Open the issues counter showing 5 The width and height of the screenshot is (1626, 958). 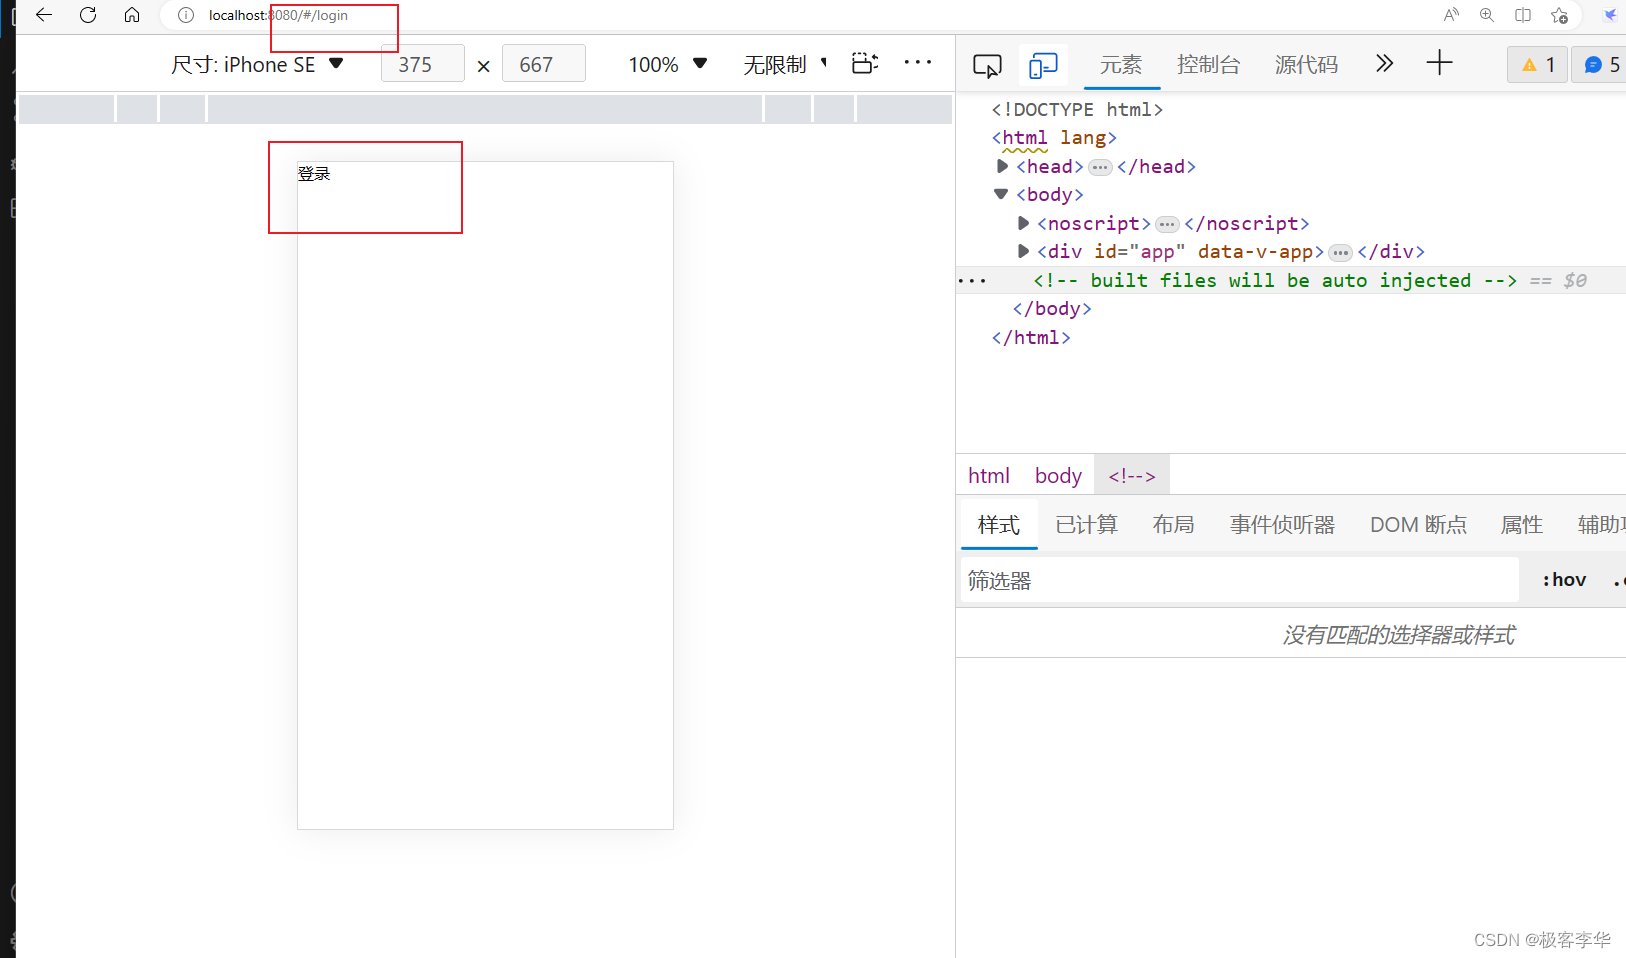[1601, 65]
